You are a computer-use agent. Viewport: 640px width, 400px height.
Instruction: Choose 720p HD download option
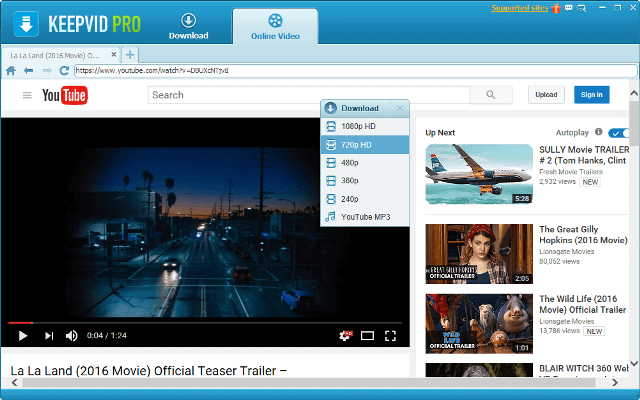coord(365,145)
